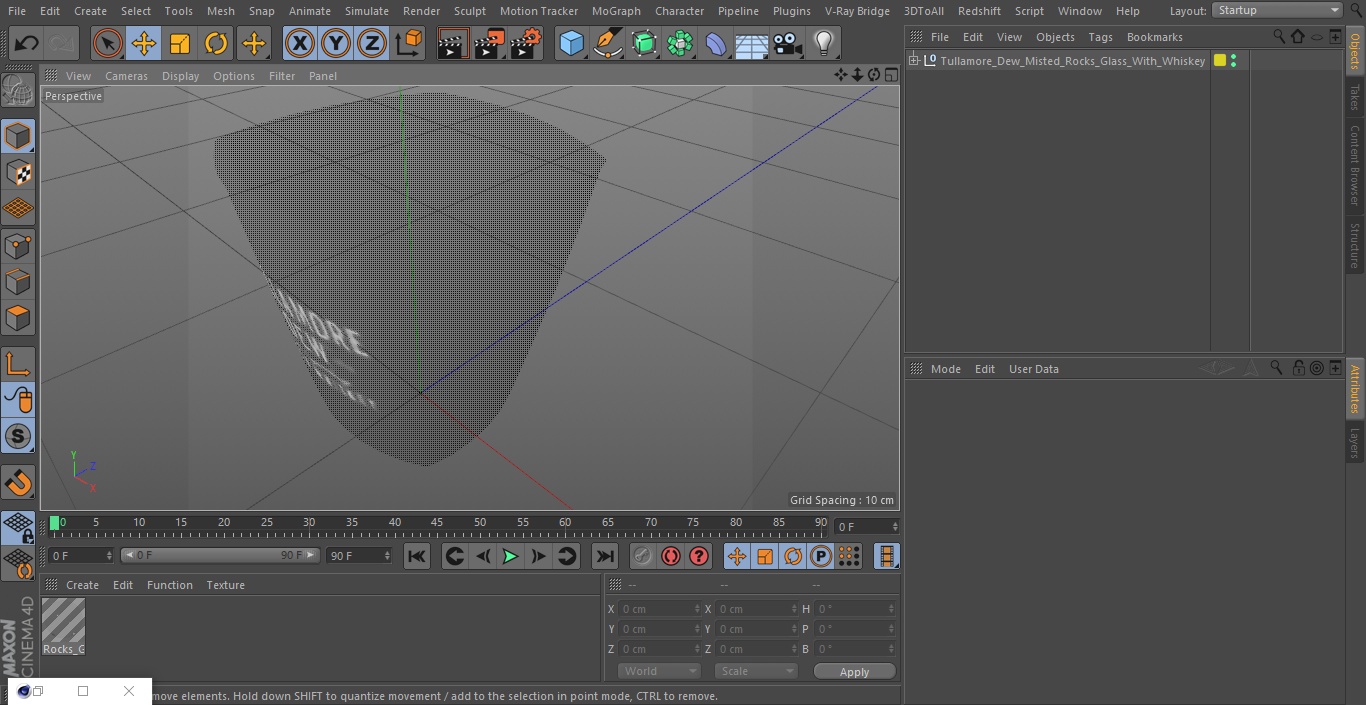
Task: Select the Live Selection tool
Action: pyautogui.click(x=108, y=44)
